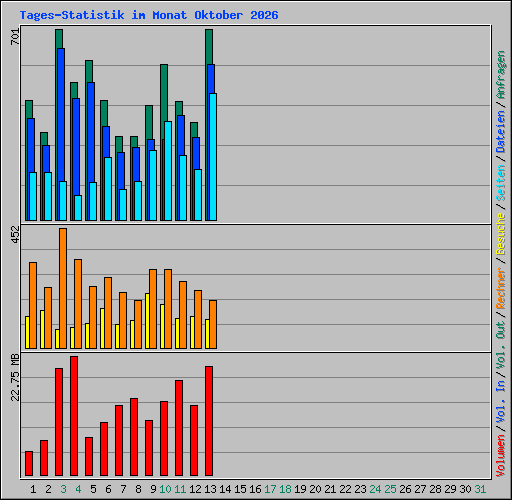Click the blue 'Dateien' legend label
The height and width of the screenshot is (500, 512).
(501, 132)
